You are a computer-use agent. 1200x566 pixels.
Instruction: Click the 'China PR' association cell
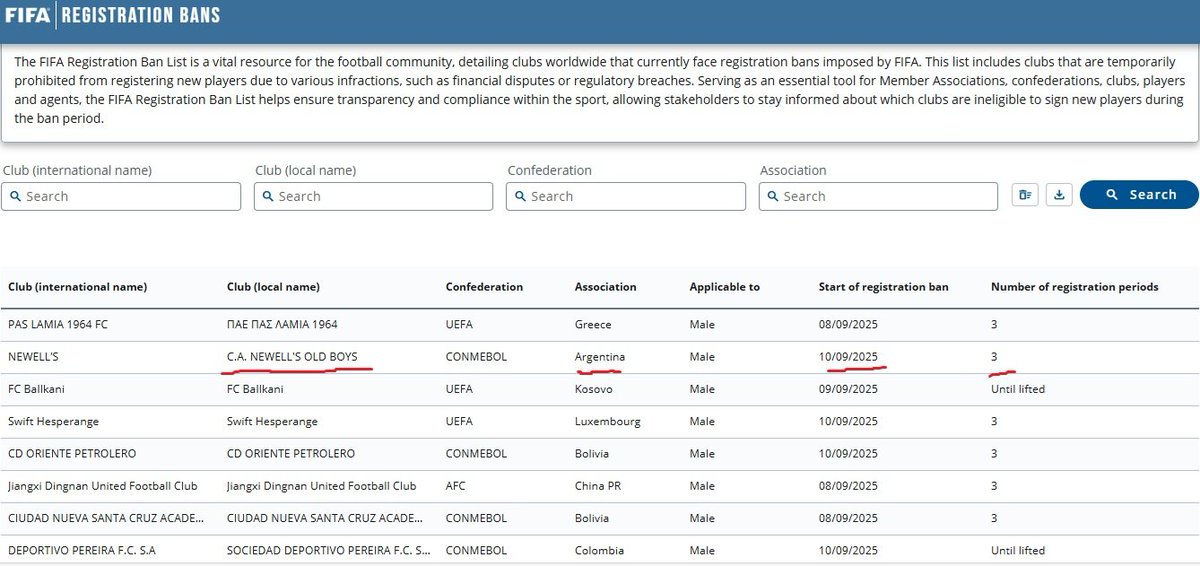click(597, 486)
